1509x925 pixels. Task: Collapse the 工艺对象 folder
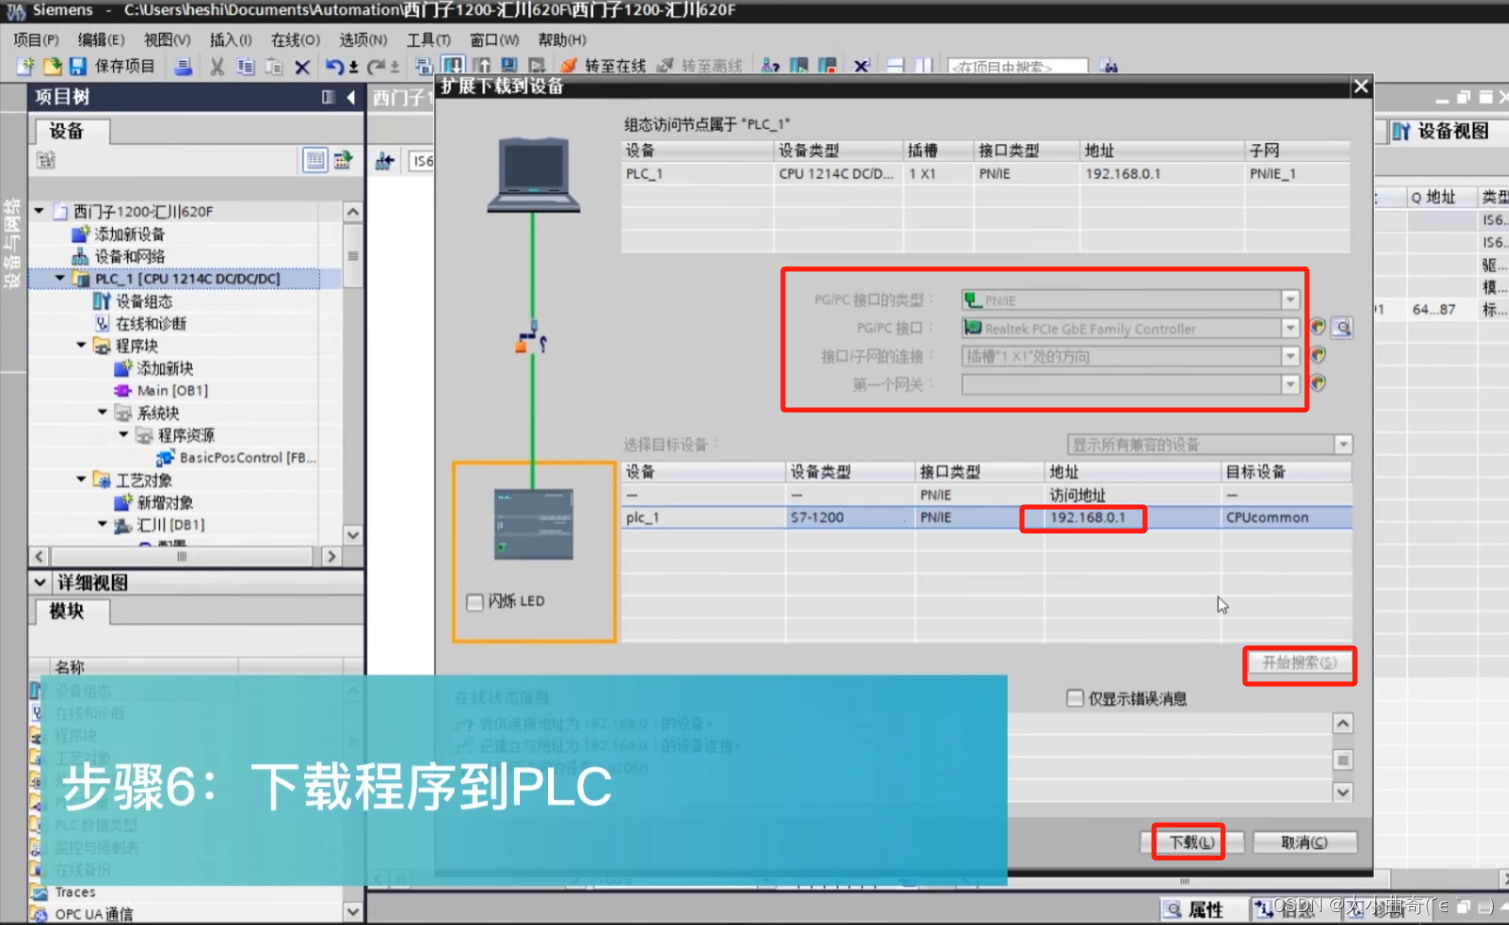click(x=81, y=480)
